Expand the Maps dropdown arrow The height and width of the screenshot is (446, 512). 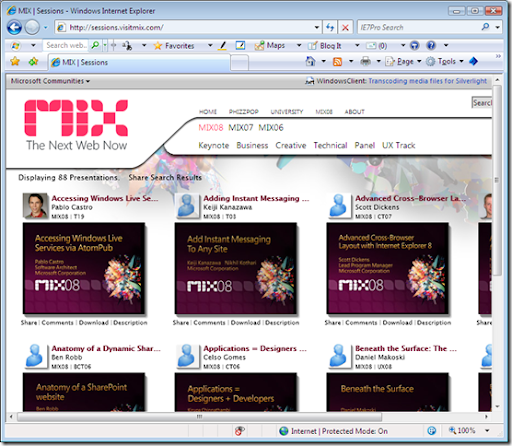click(299, 45)
